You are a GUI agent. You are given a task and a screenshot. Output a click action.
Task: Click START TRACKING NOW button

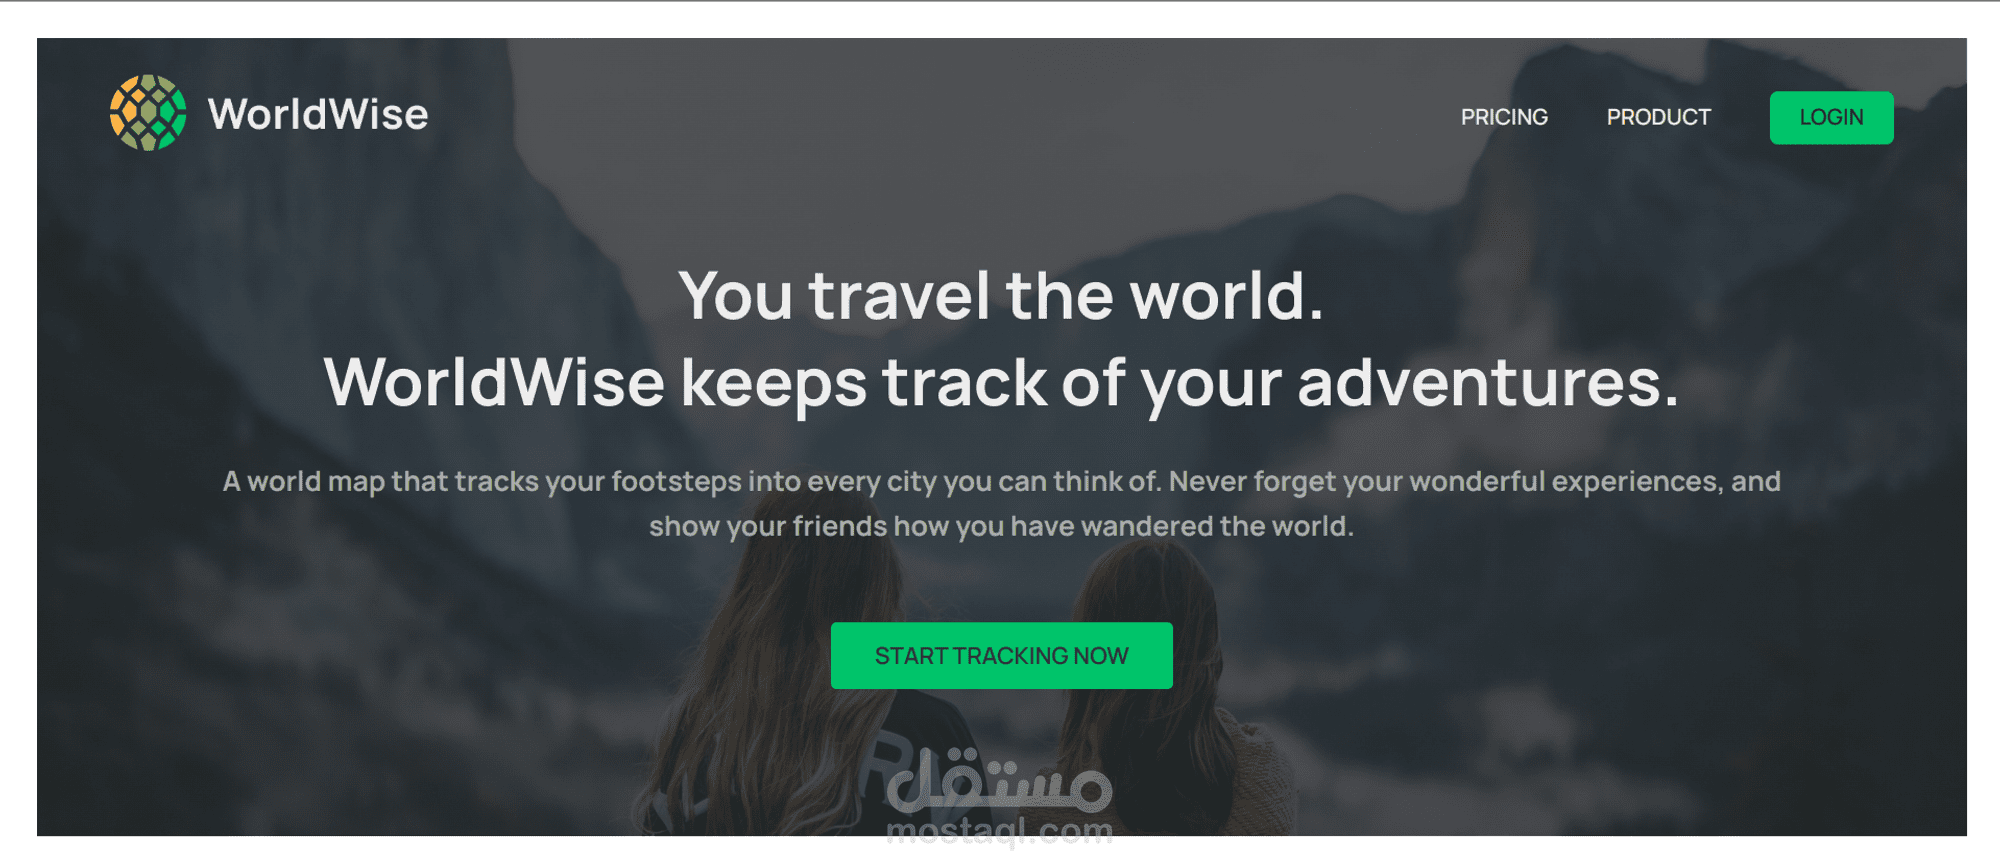click(1001, 655)
